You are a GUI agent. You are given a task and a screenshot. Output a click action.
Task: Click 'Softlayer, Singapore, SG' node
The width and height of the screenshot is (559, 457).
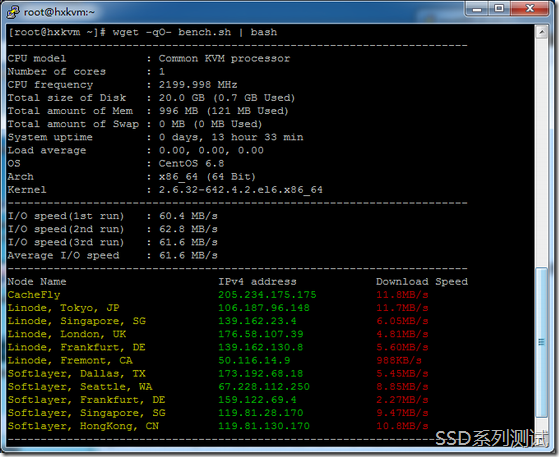(x=86, y=413)
